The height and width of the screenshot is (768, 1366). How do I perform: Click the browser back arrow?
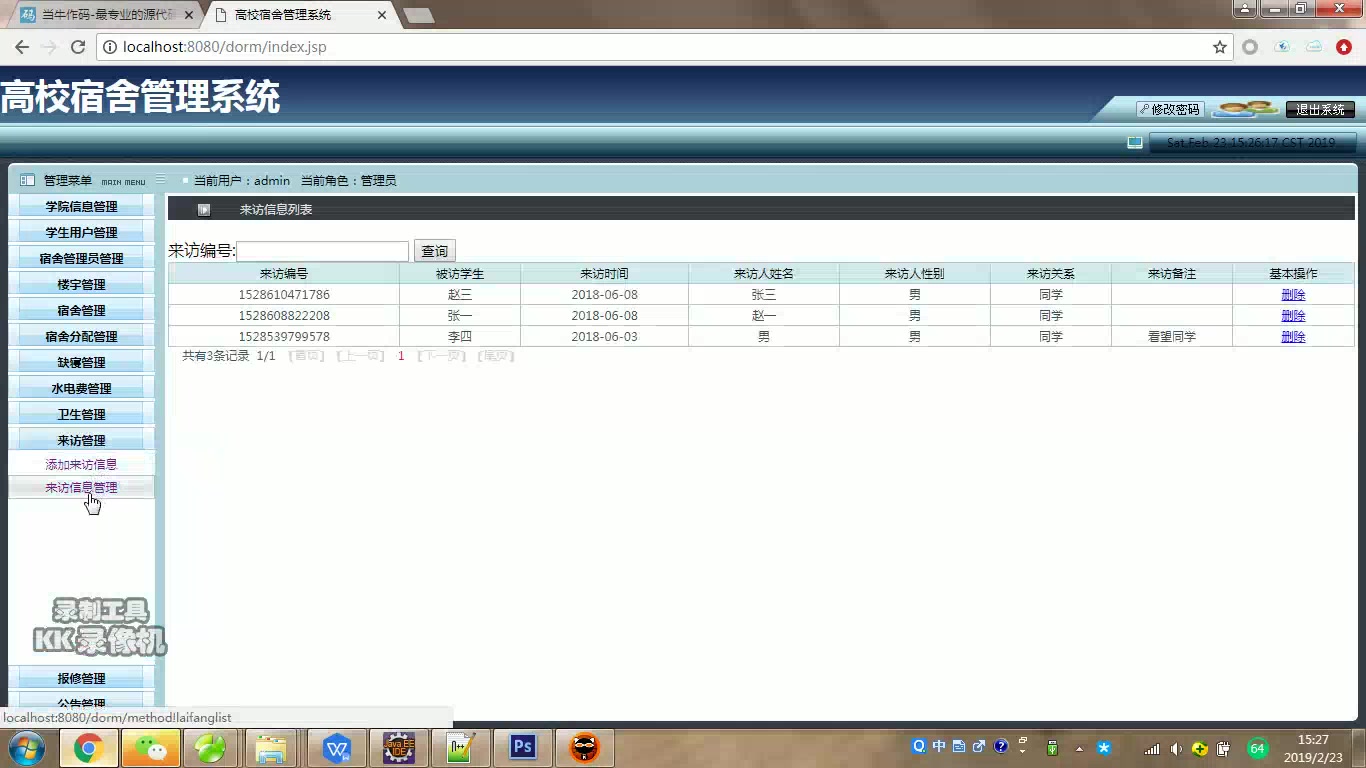21,47
